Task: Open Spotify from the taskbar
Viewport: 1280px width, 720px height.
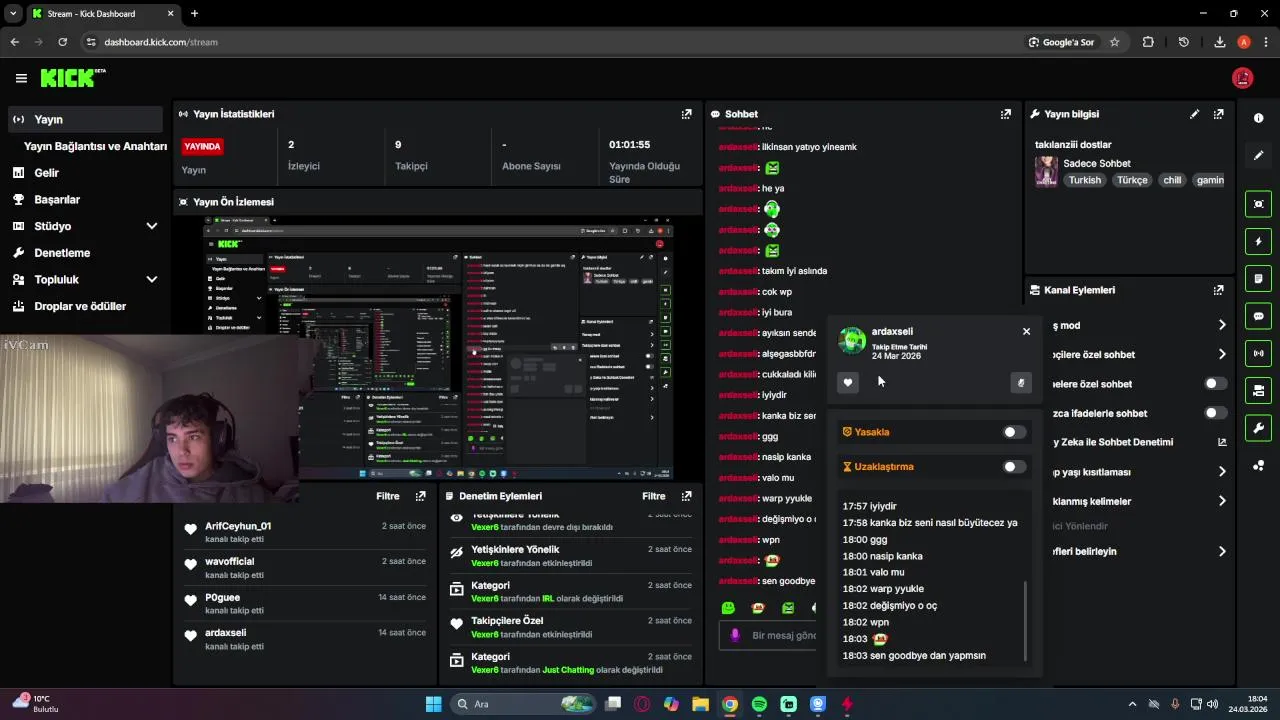Action: tap(759, 704)
